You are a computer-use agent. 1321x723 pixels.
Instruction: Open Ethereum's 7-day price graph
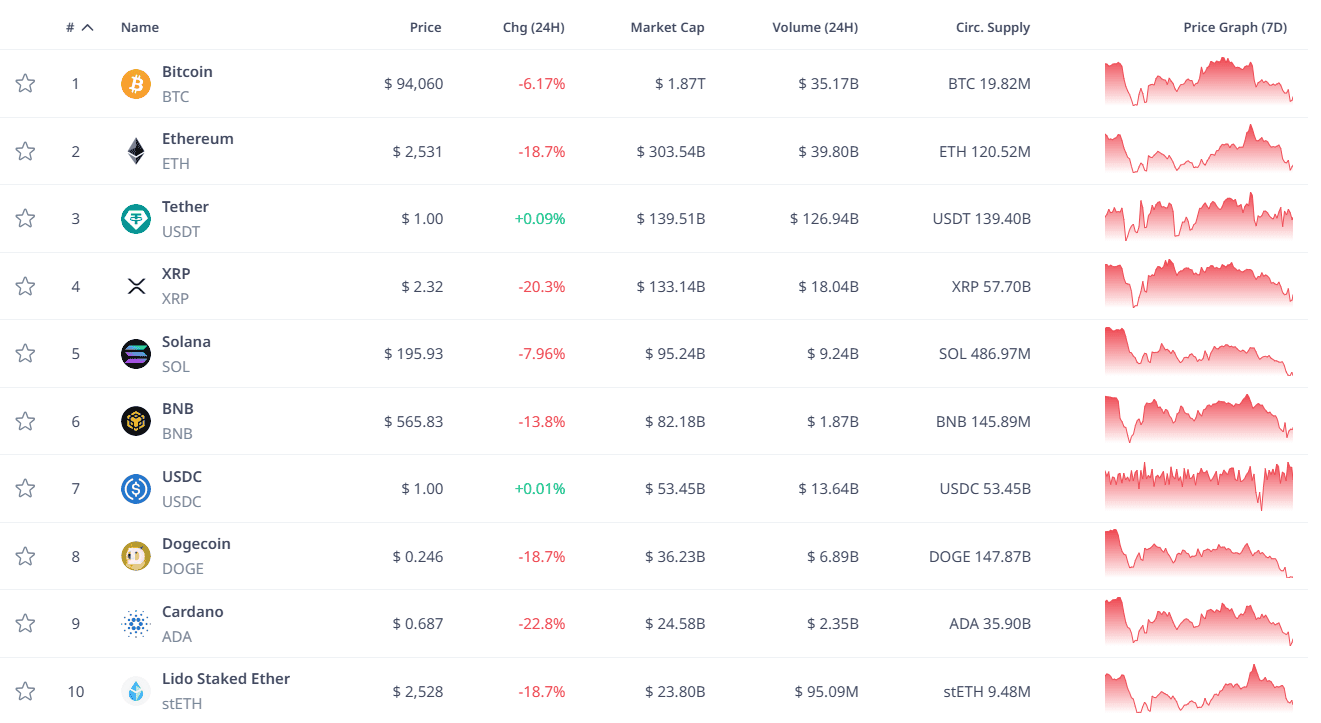[1198, 151]
